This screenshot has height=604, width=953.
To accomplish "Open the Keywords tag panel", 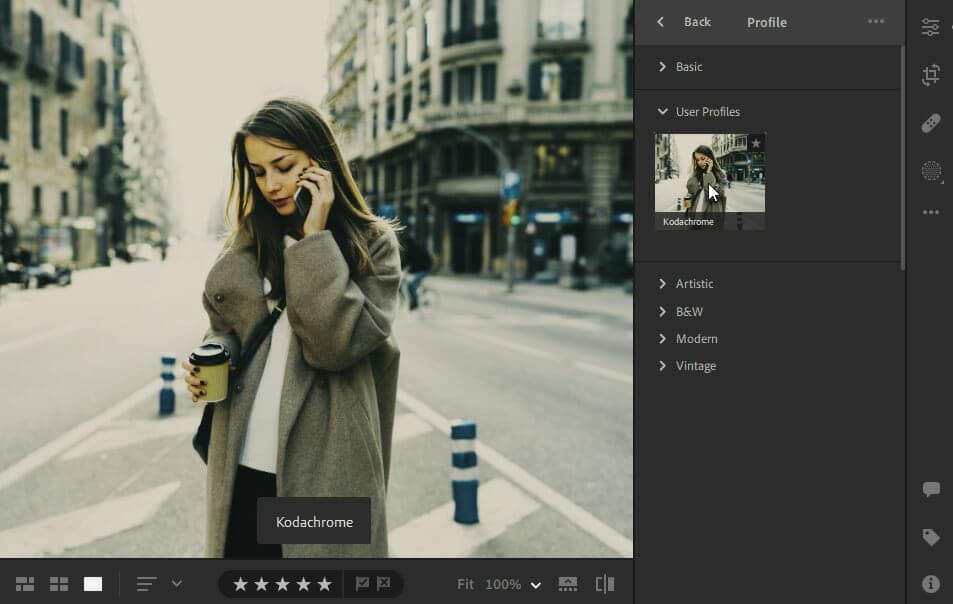I will [x=931, y=537].
